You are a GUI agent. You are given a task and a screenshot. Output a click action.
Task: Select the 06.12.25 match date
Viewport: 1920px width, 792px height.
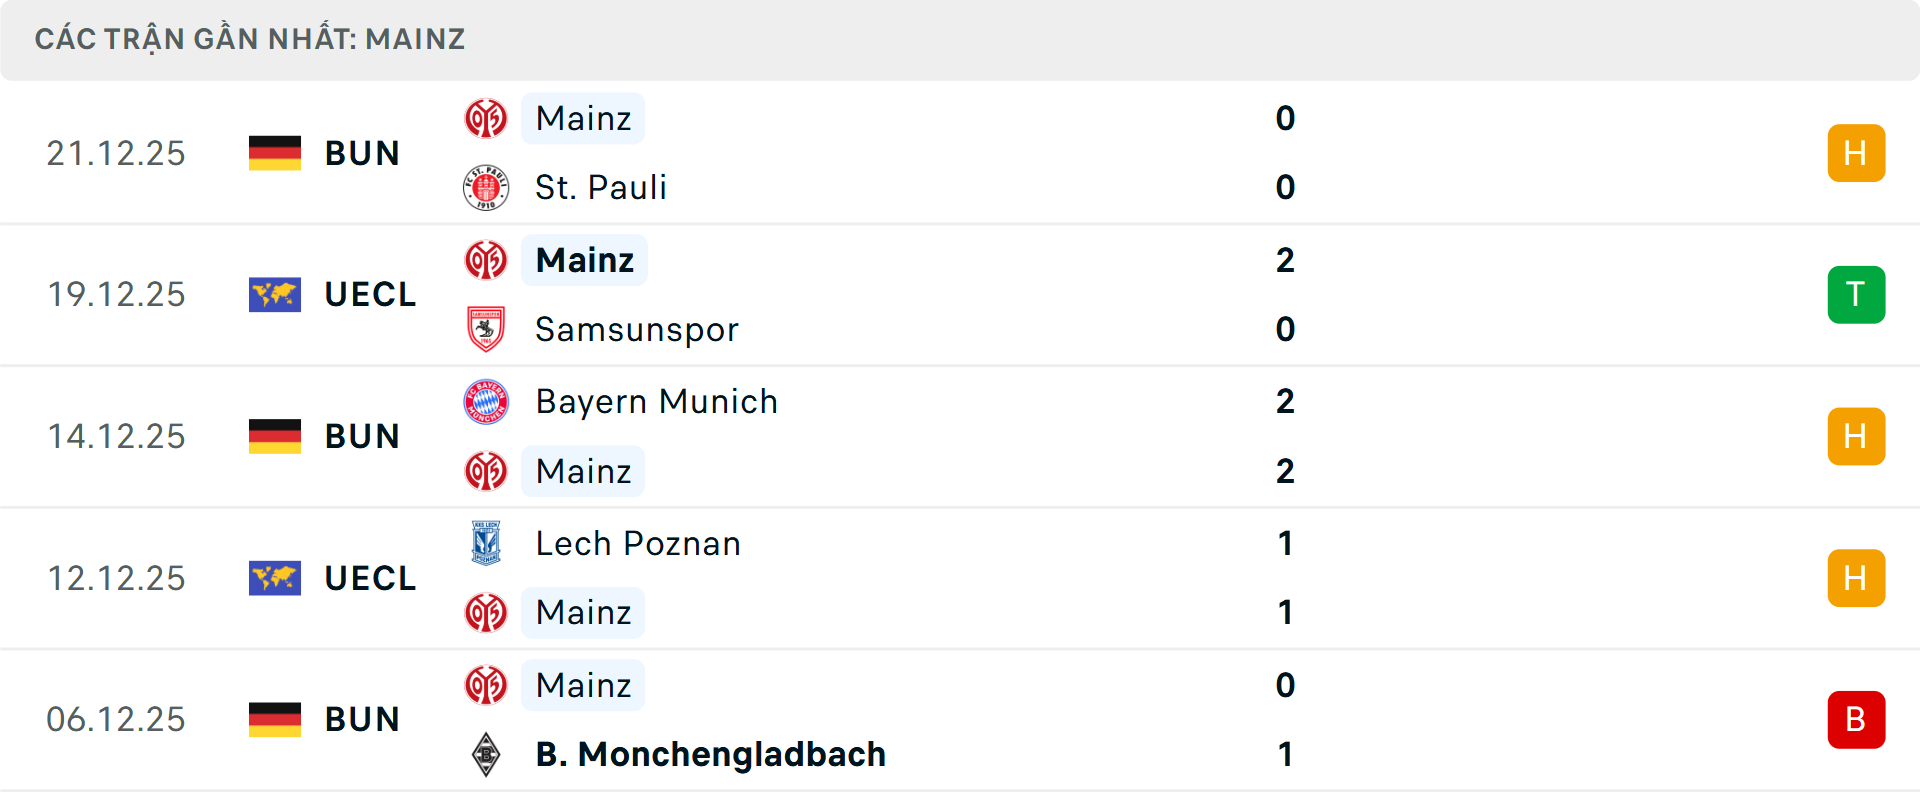pyautogui.click(x=116, y=720)
